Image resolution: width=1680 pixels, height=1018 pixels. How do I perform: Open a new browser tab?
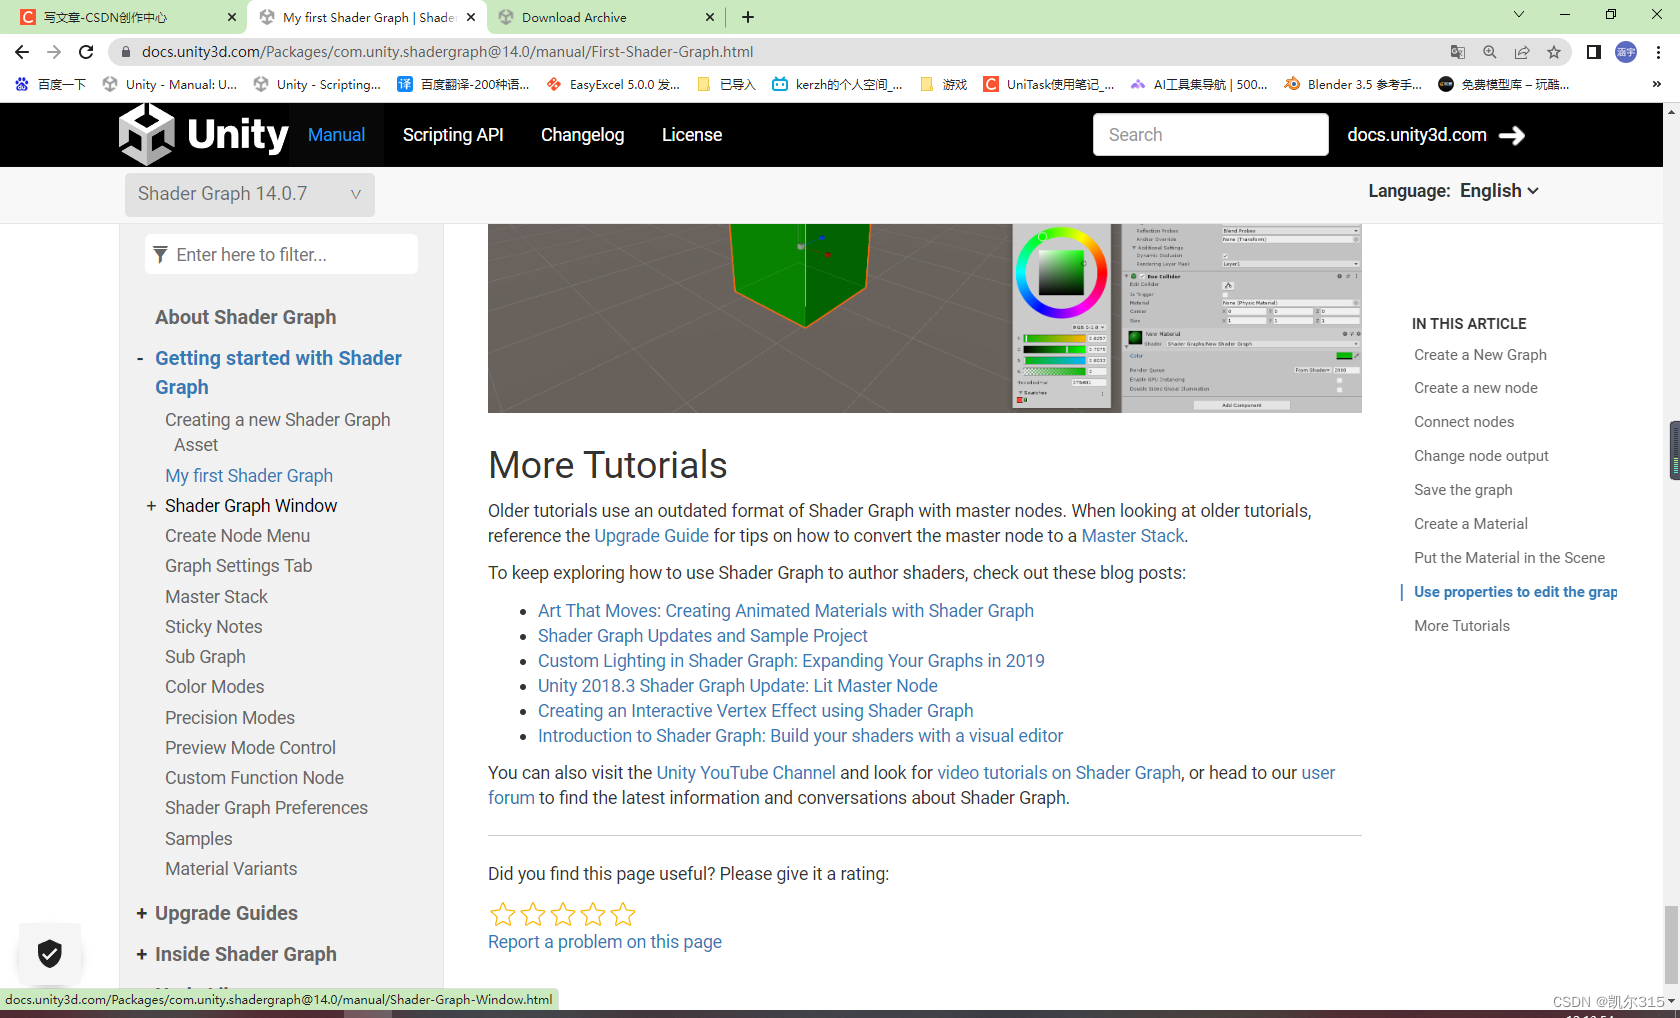(x=748, y=17)
